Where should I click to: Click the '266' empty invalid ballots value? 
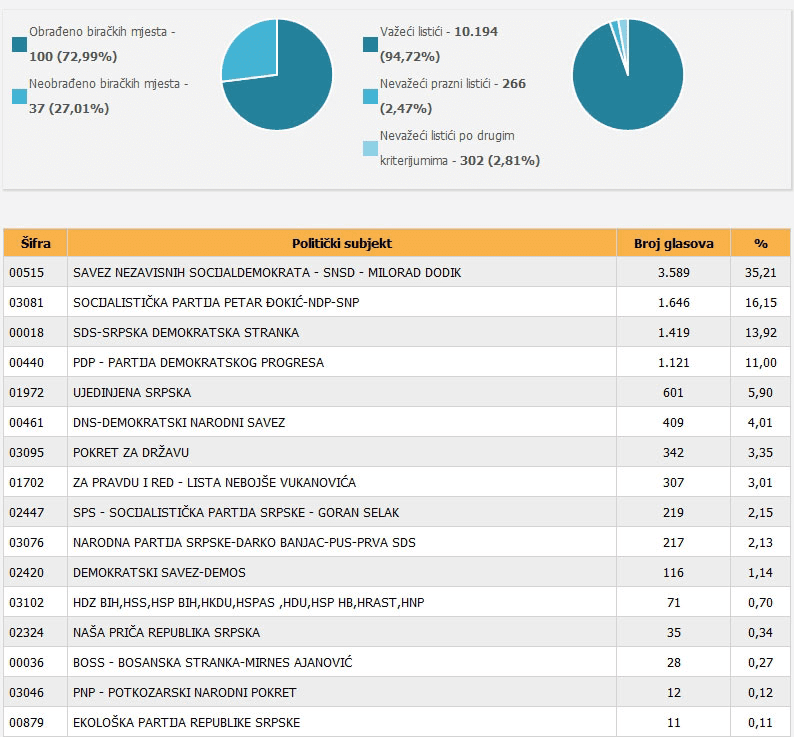point(514,84)
